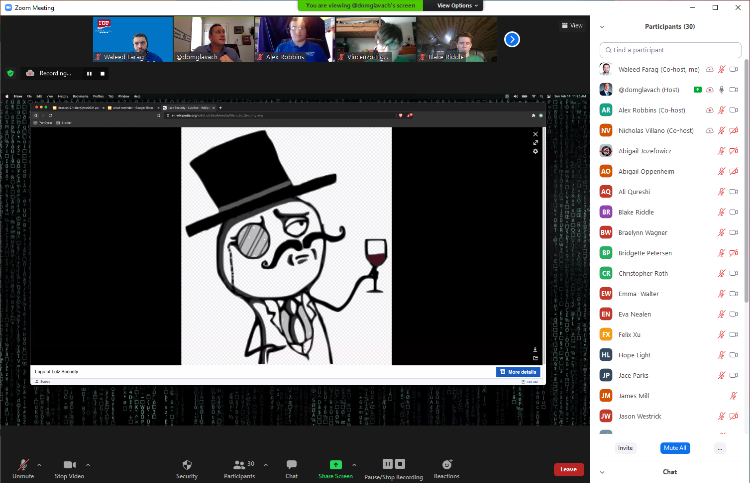Image resolution: width=750 pixels, height=483 pixels.
Task: Select participant Braelynn Wagner
Action: (670, 232)
